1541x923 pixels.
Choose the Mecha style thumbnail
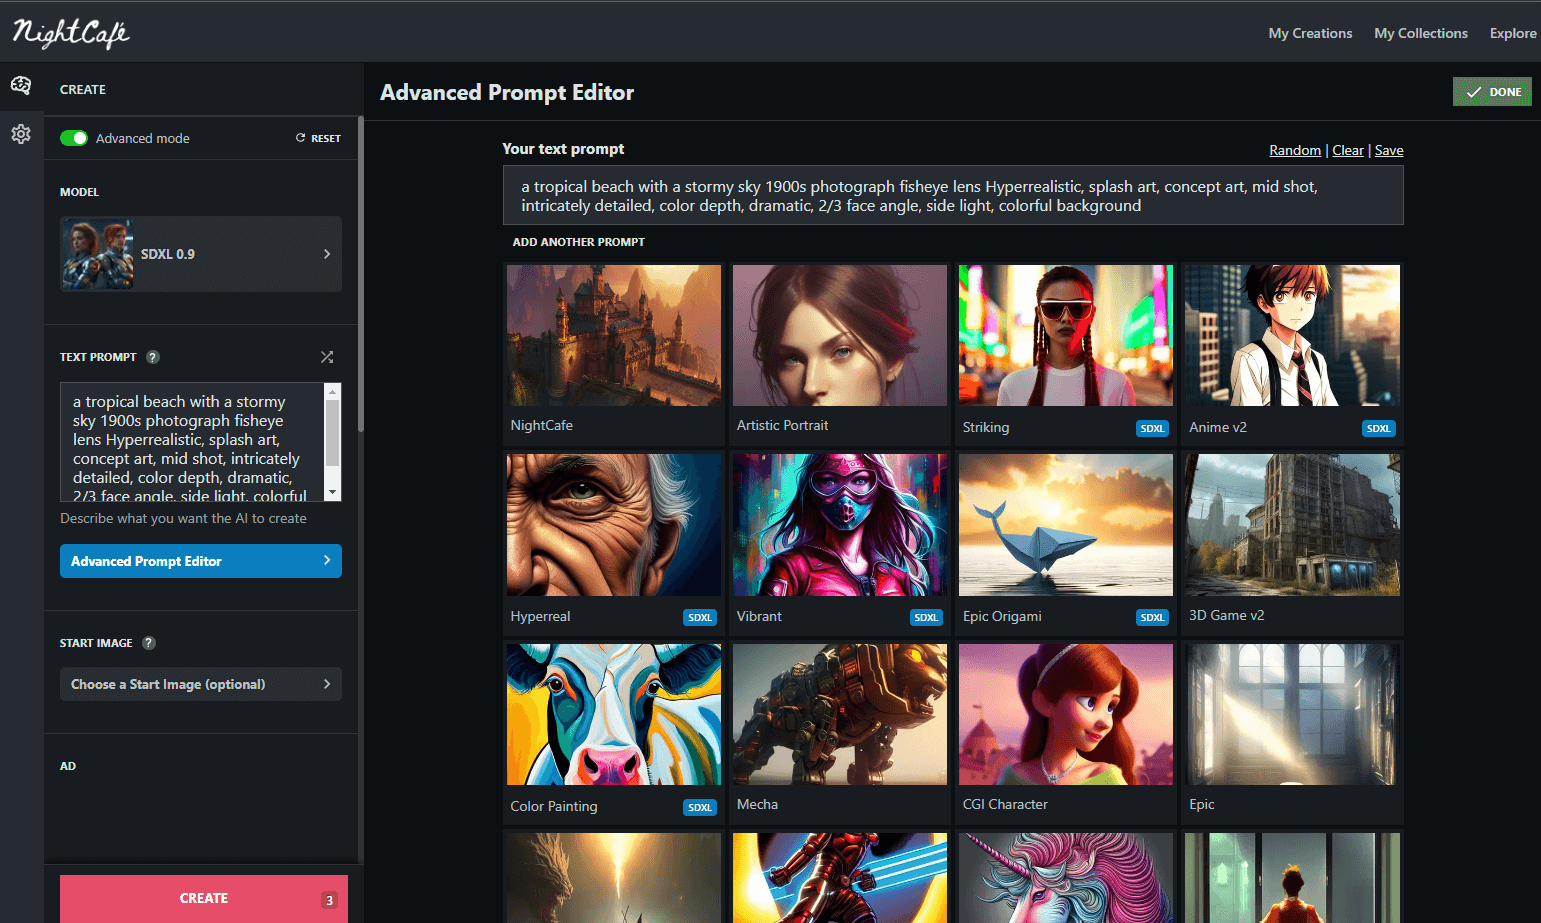pos(840,714)
